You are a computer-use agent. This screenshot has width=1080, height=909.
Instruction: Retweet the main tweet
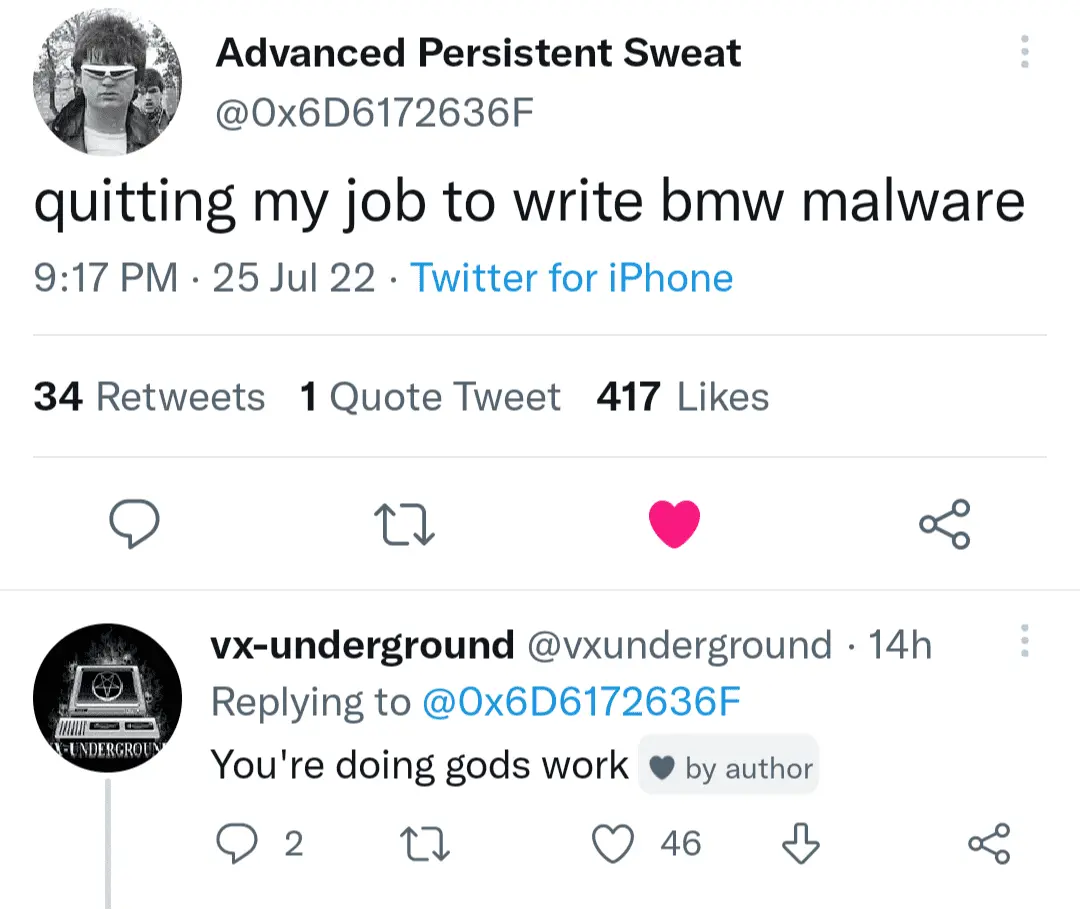pos(404,525)
